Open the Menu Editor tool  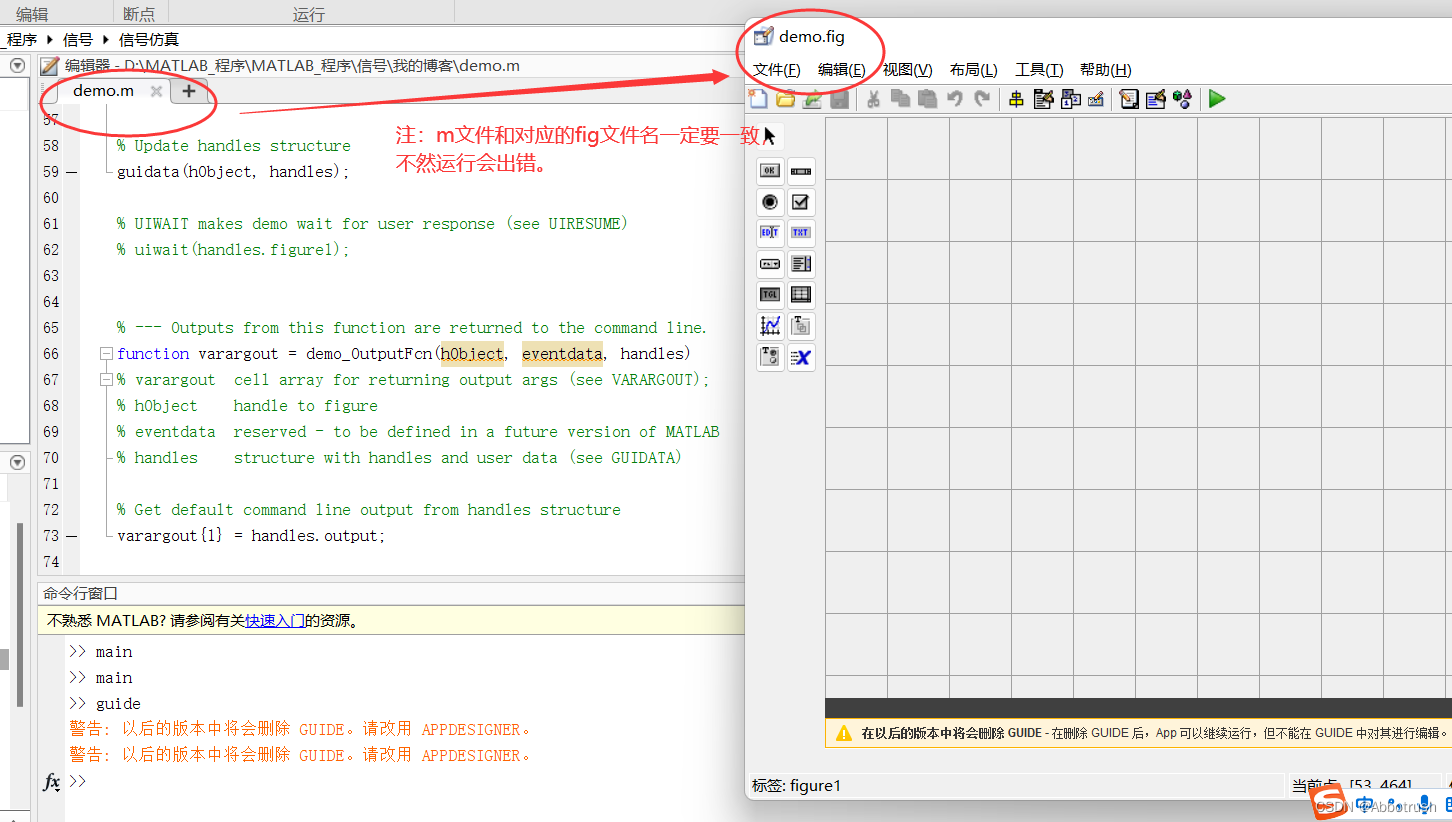coord(1044,98)
